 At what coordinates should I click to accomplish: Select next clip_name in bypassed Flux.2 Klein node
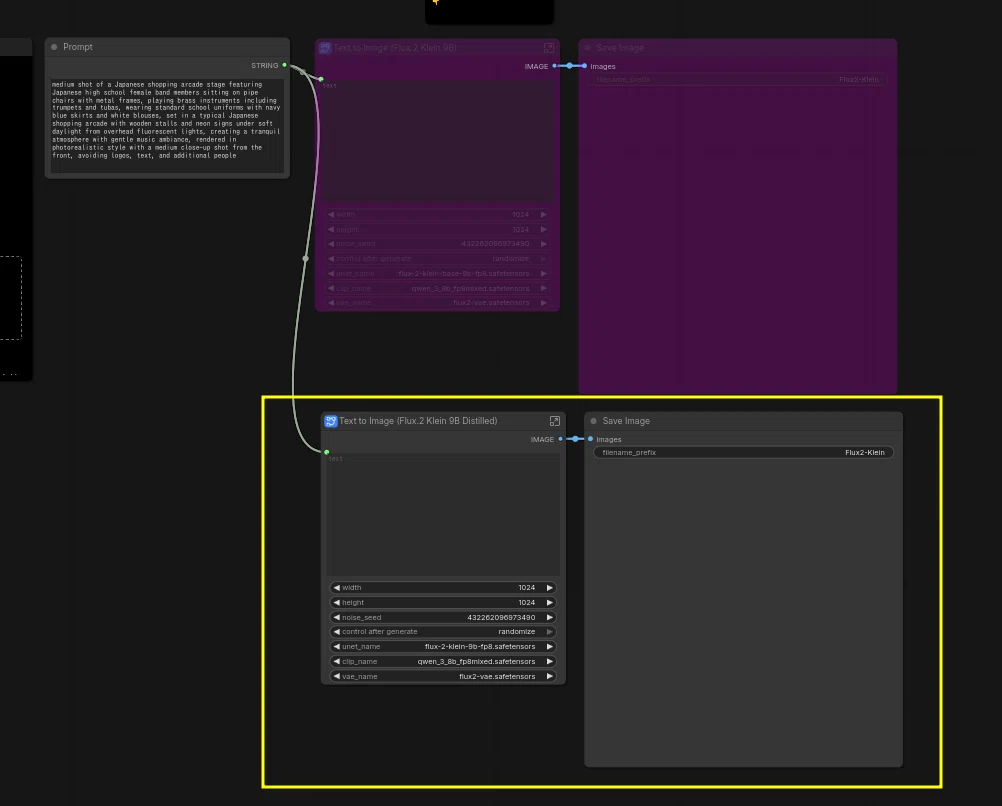(544, 288)
